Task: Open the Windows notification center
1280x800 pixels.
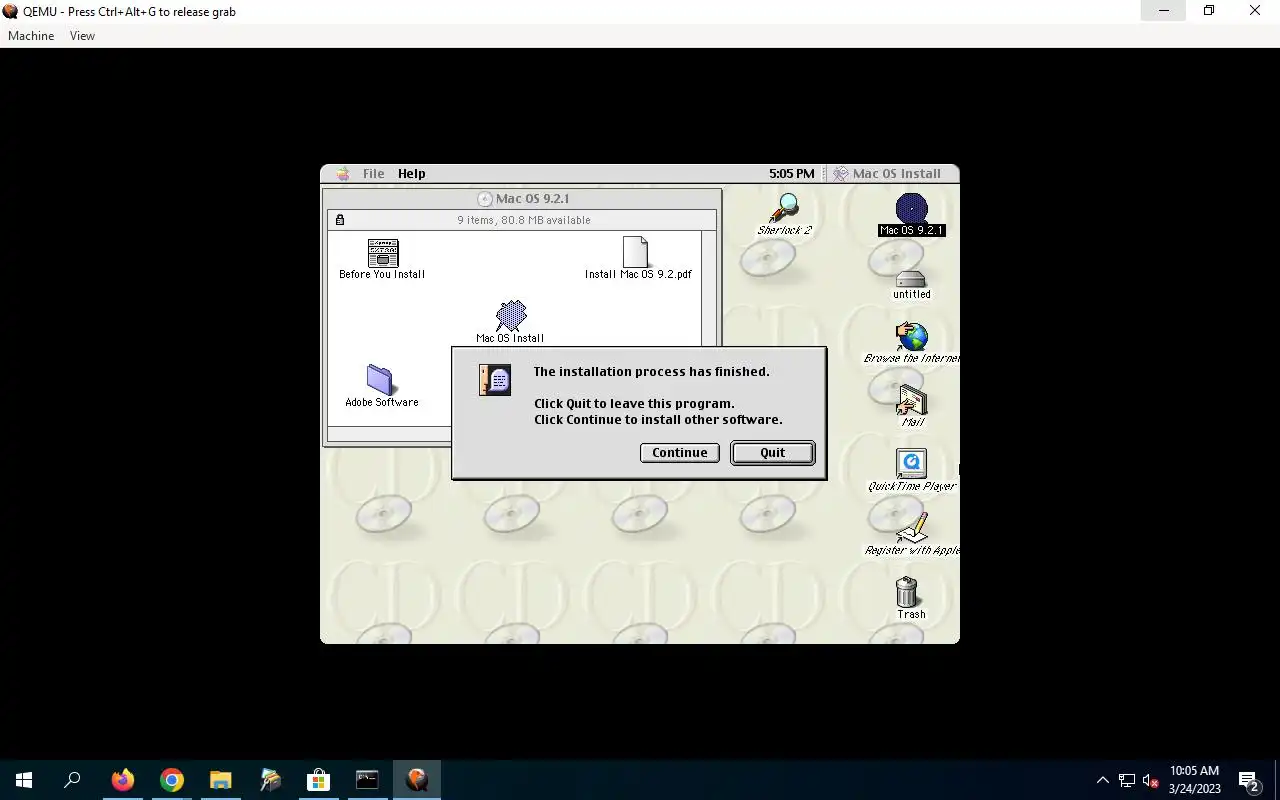Action: pos(1249,780)
